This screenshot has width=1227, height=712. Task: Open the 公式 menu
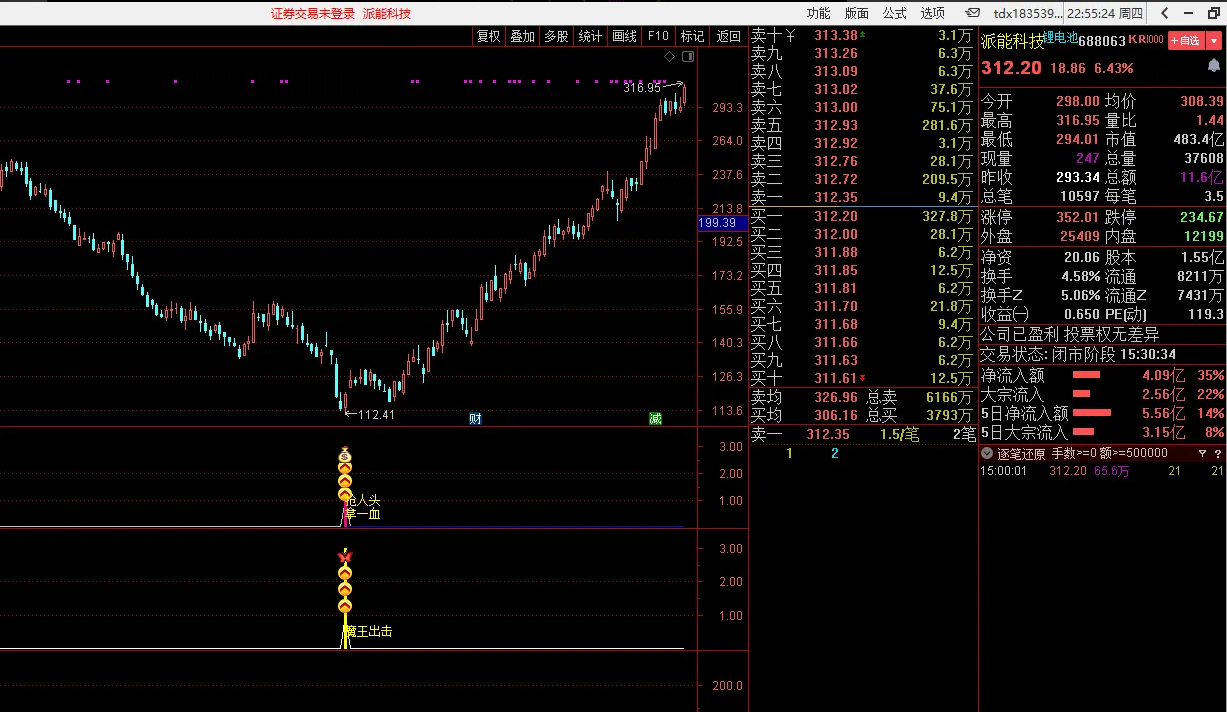pyautogui.click(x=894, y=13)
